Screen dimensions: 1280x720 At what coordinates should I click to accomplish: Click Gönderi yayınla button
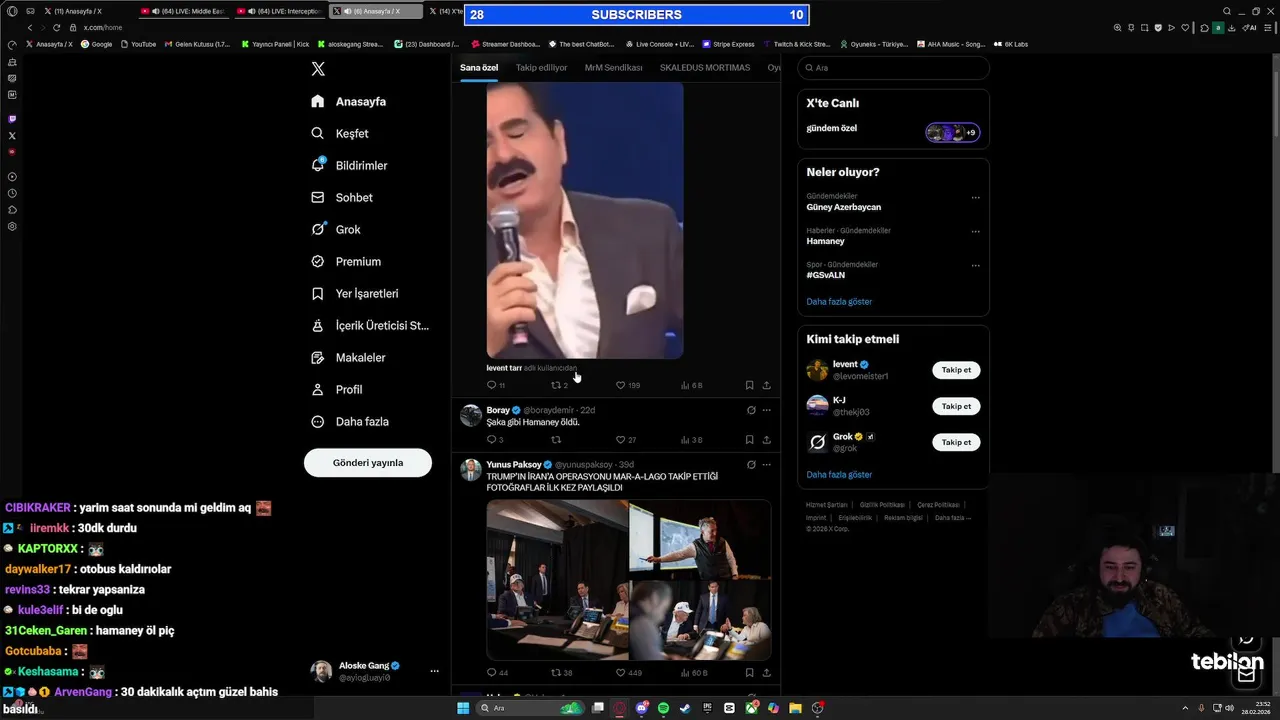coord(368,462)
